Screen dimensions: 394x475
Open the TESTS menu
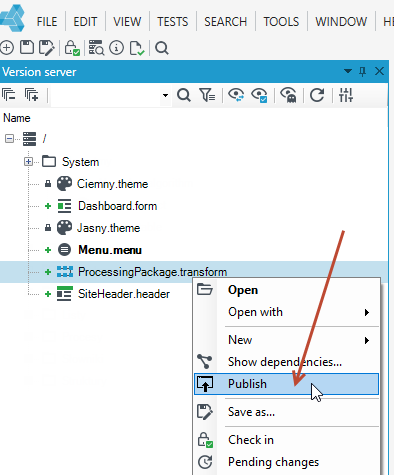tap(173, 22)
